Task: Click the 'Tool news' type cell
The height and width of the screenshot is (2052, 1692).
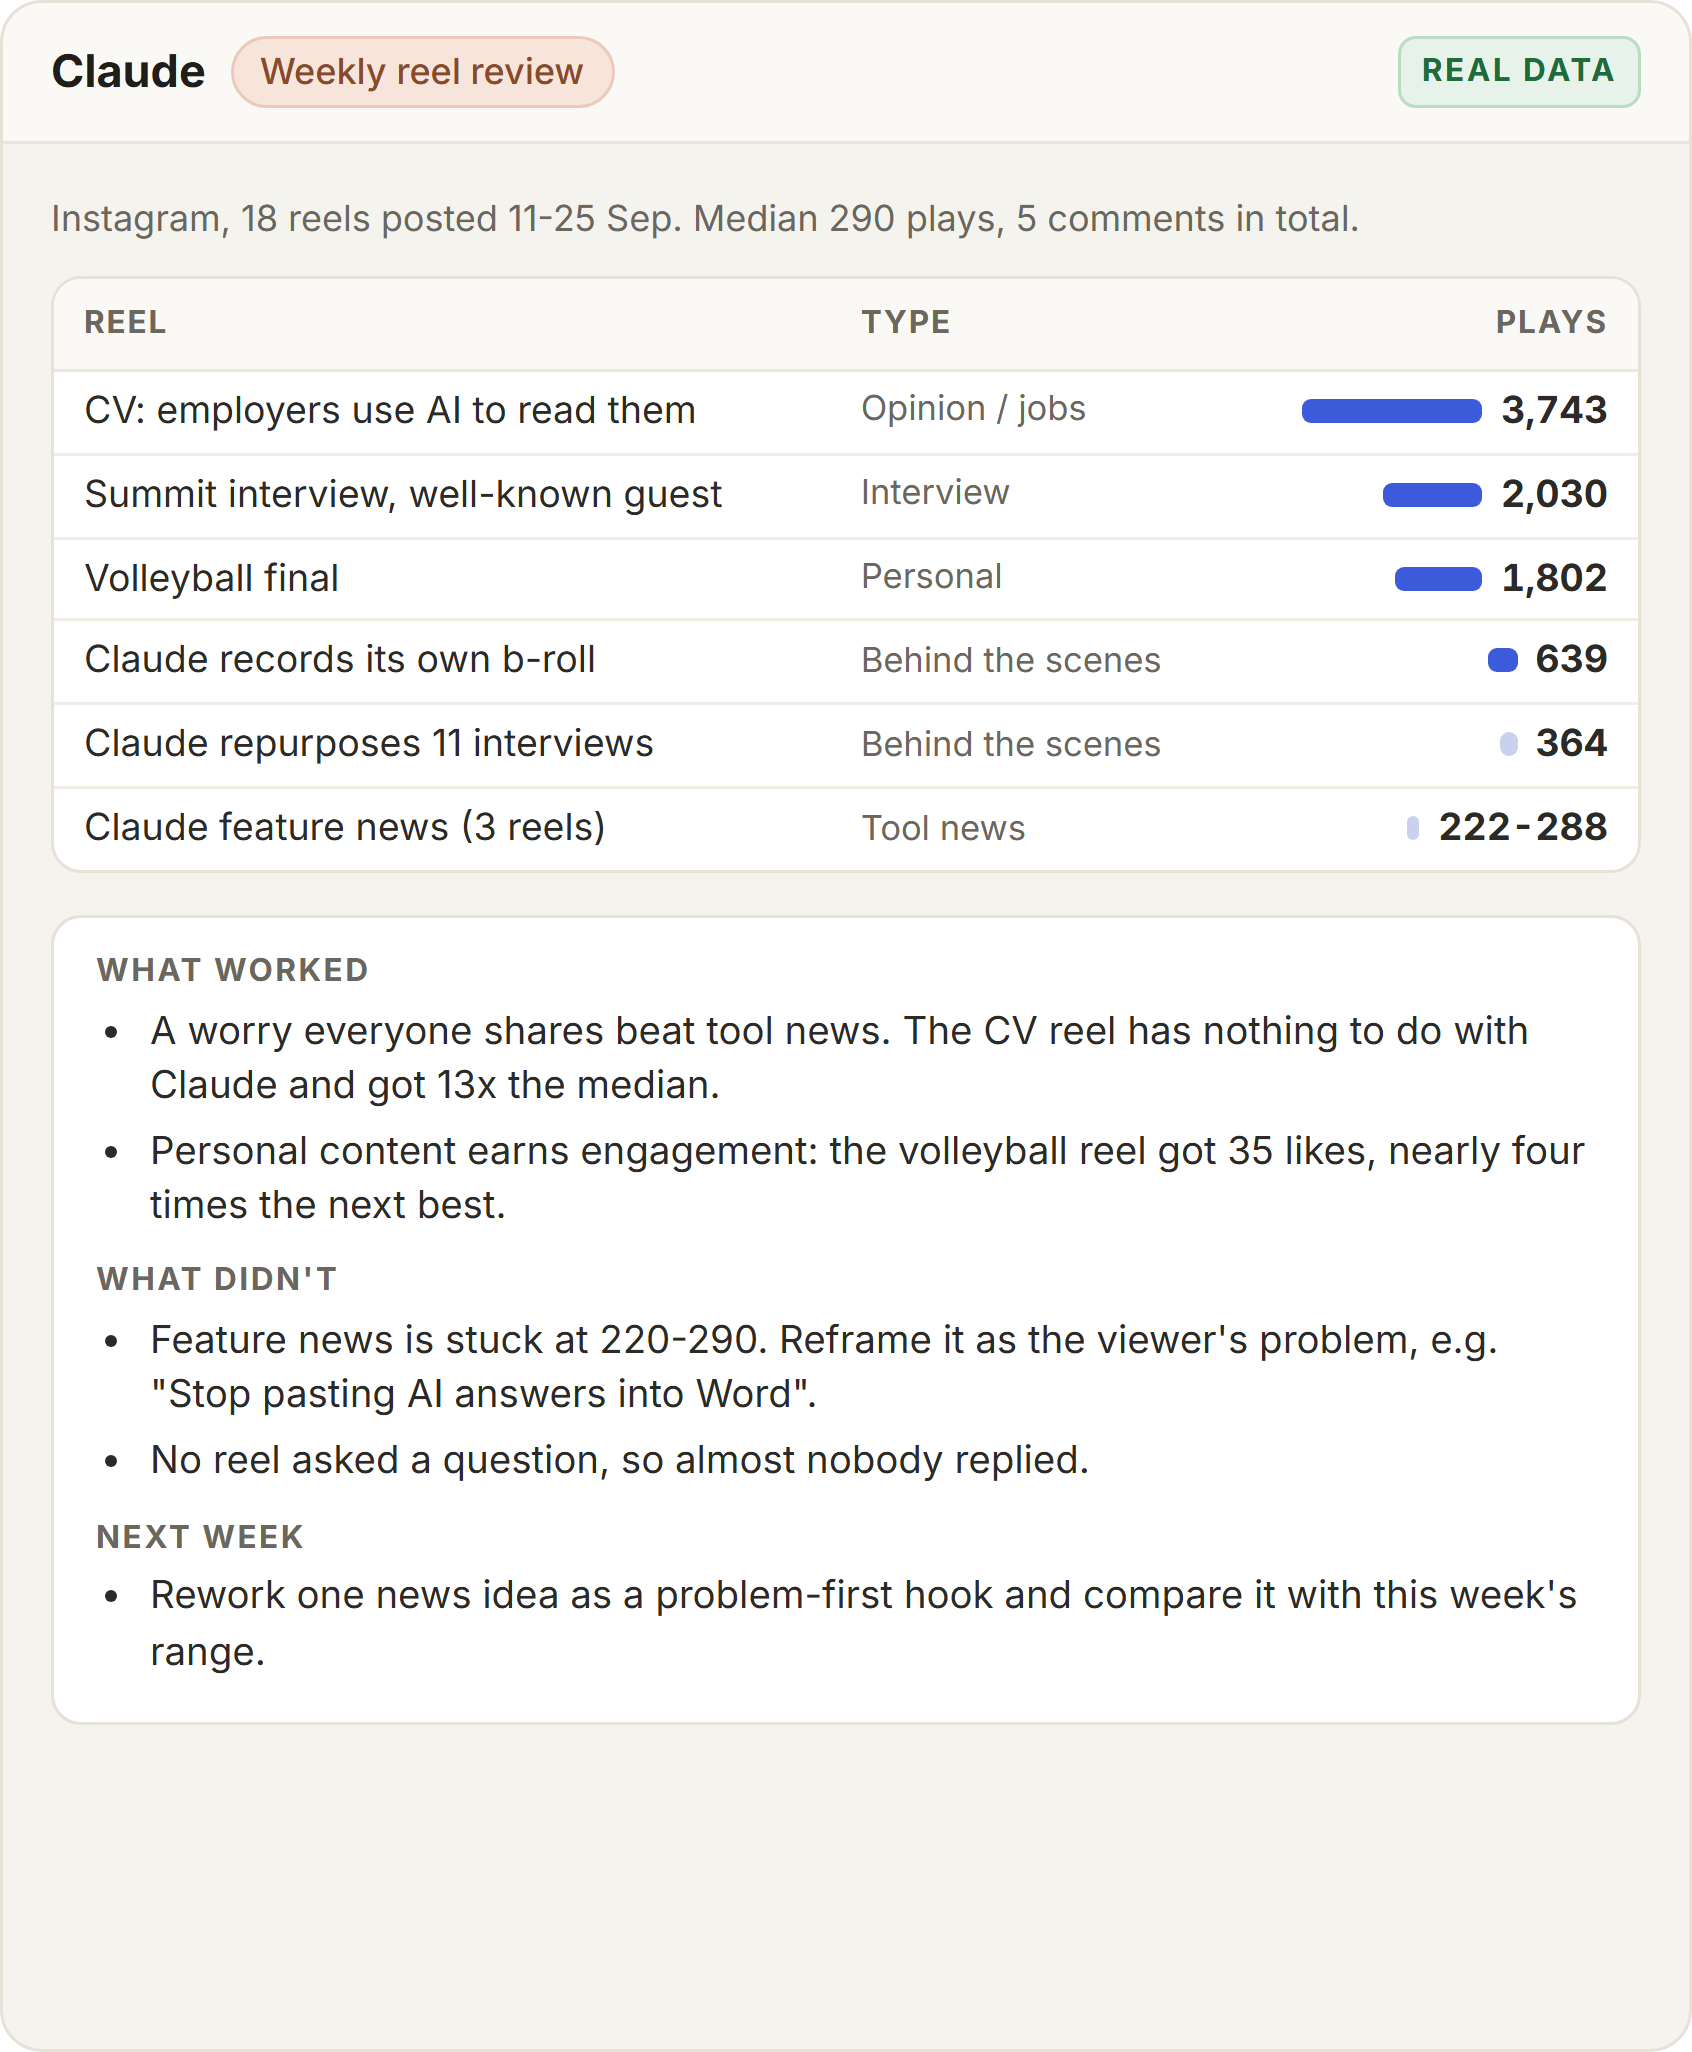Action: (x=944, y=828)
